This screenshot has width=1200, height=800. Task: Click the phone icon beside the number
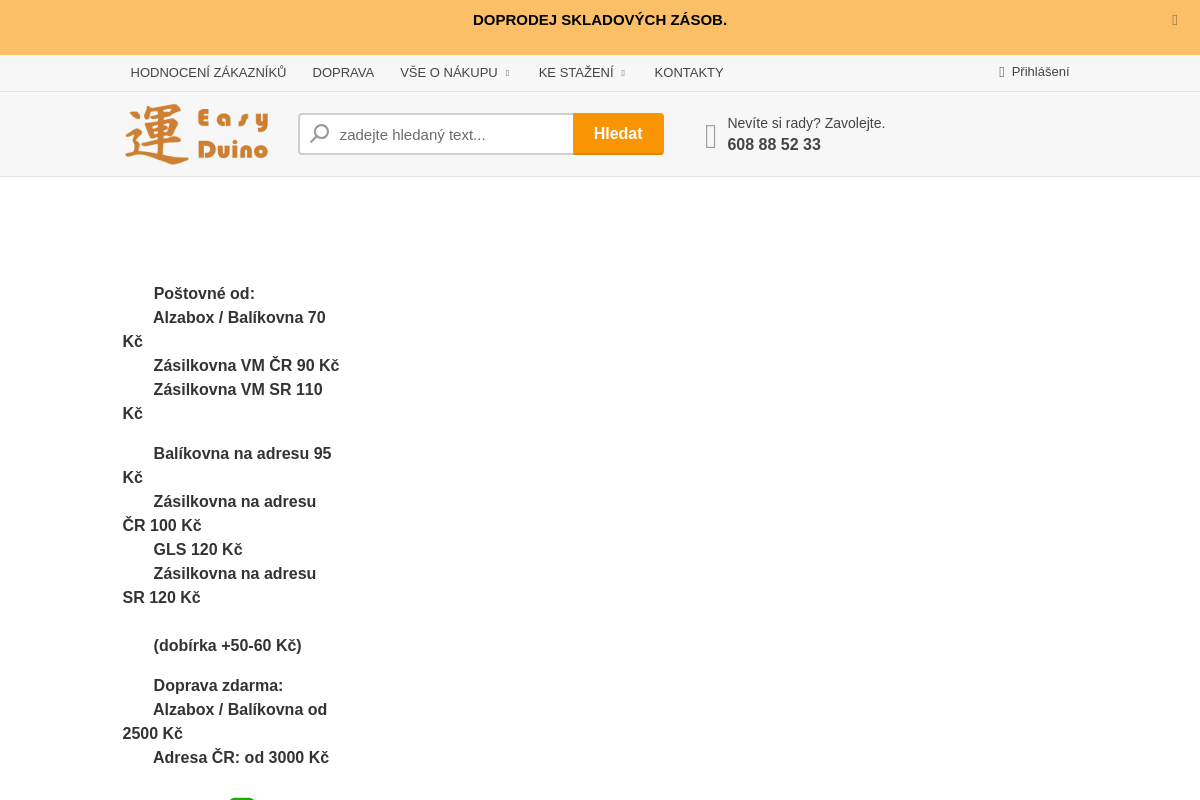710,136
